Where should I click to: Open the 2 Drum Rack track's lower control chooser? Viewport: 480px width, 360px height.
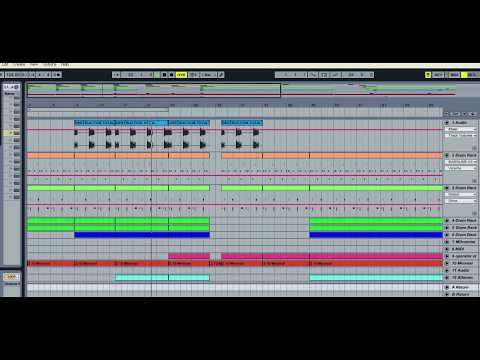pos(462,168)
